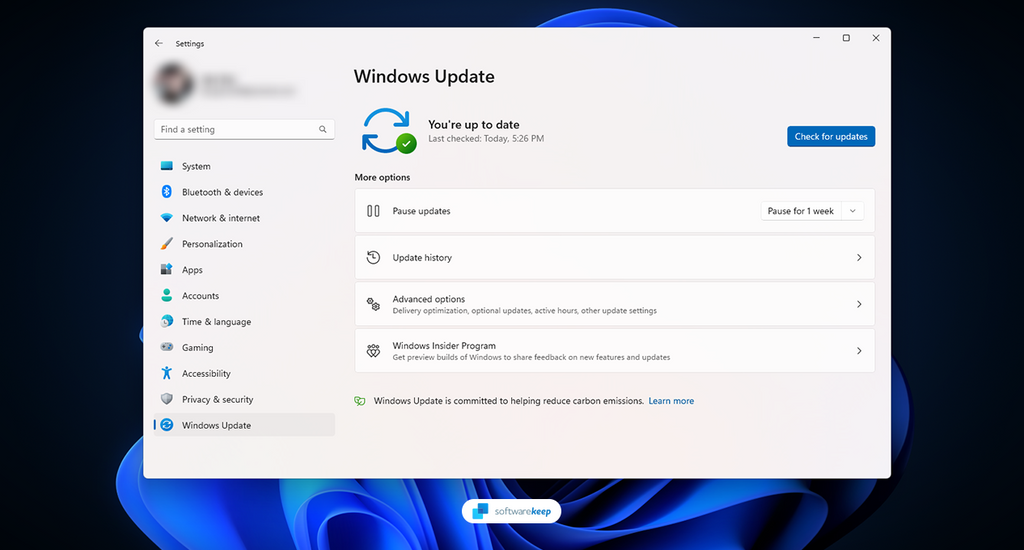
Task: Open the Advanced options row
Action: point(615,304)
